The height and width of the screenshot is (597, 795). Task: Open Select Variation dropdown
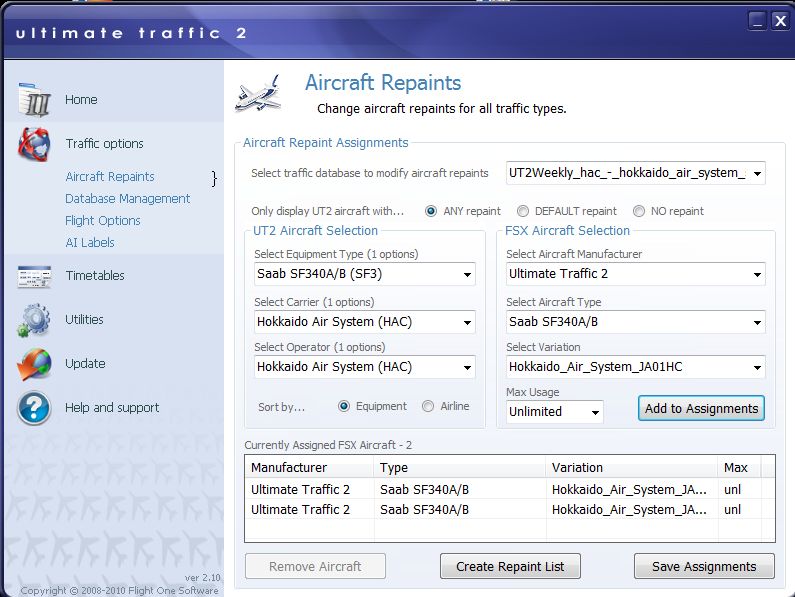636,367
